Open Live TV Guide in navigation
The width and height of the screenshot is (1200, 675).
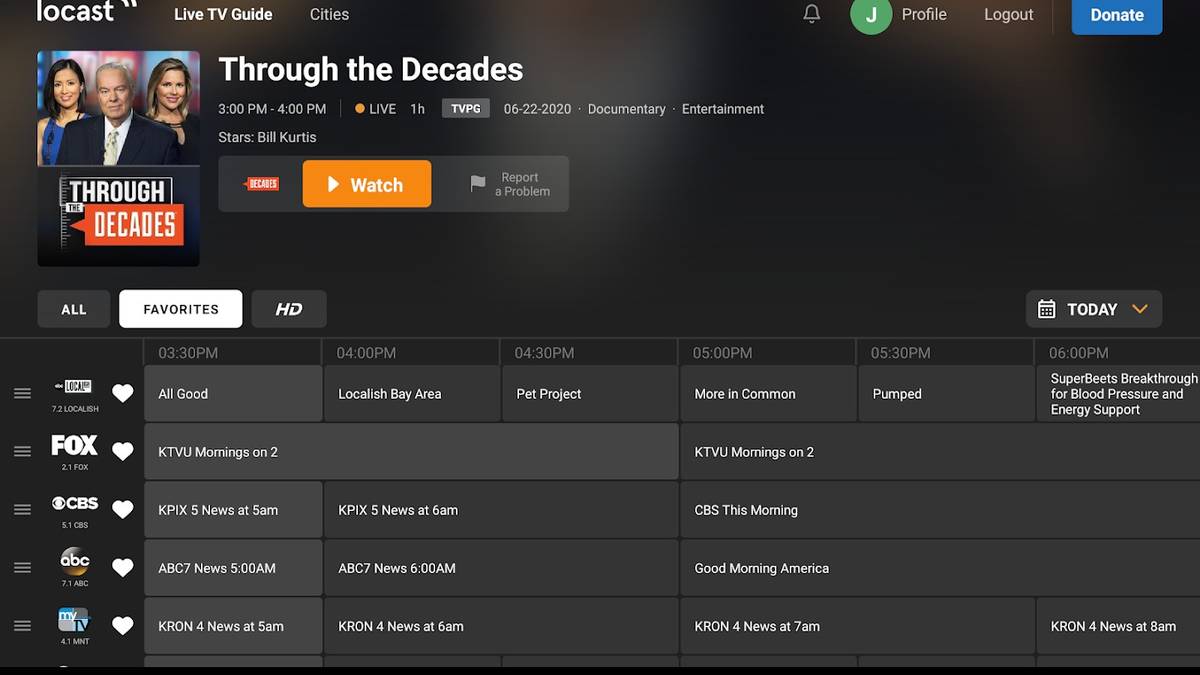(x=223, y=14)
